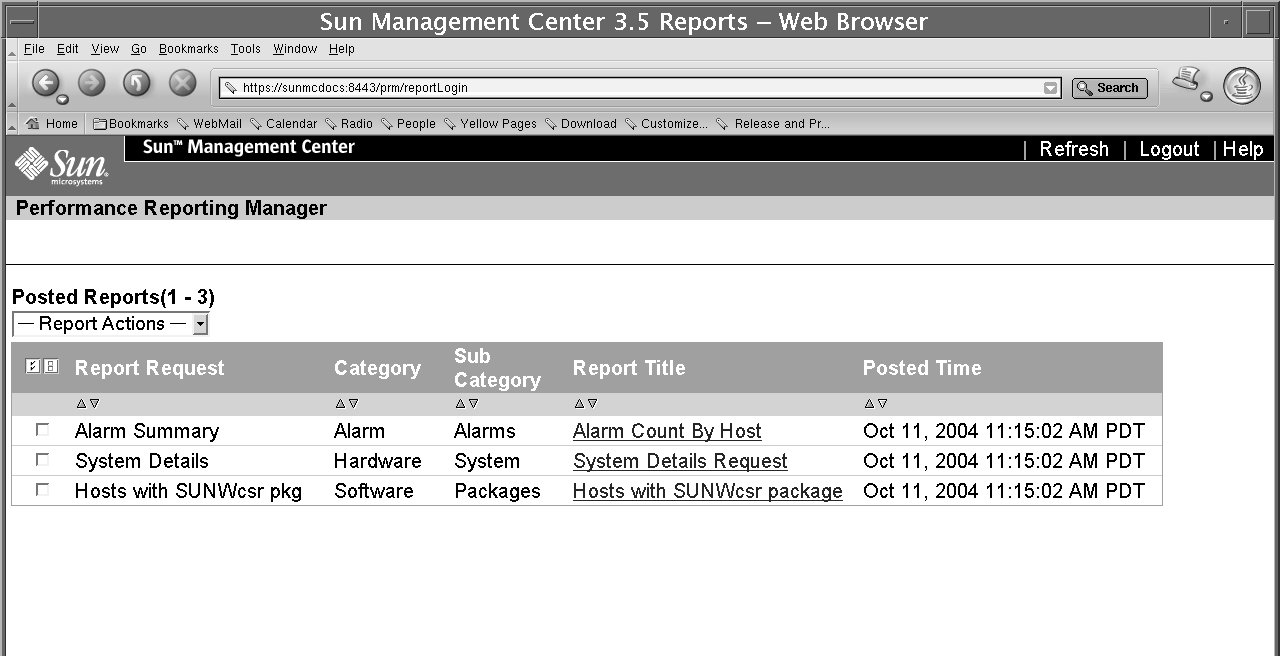
Task: Sort Category column ascending
Action: pyautogui.click(x=340, y=404)
